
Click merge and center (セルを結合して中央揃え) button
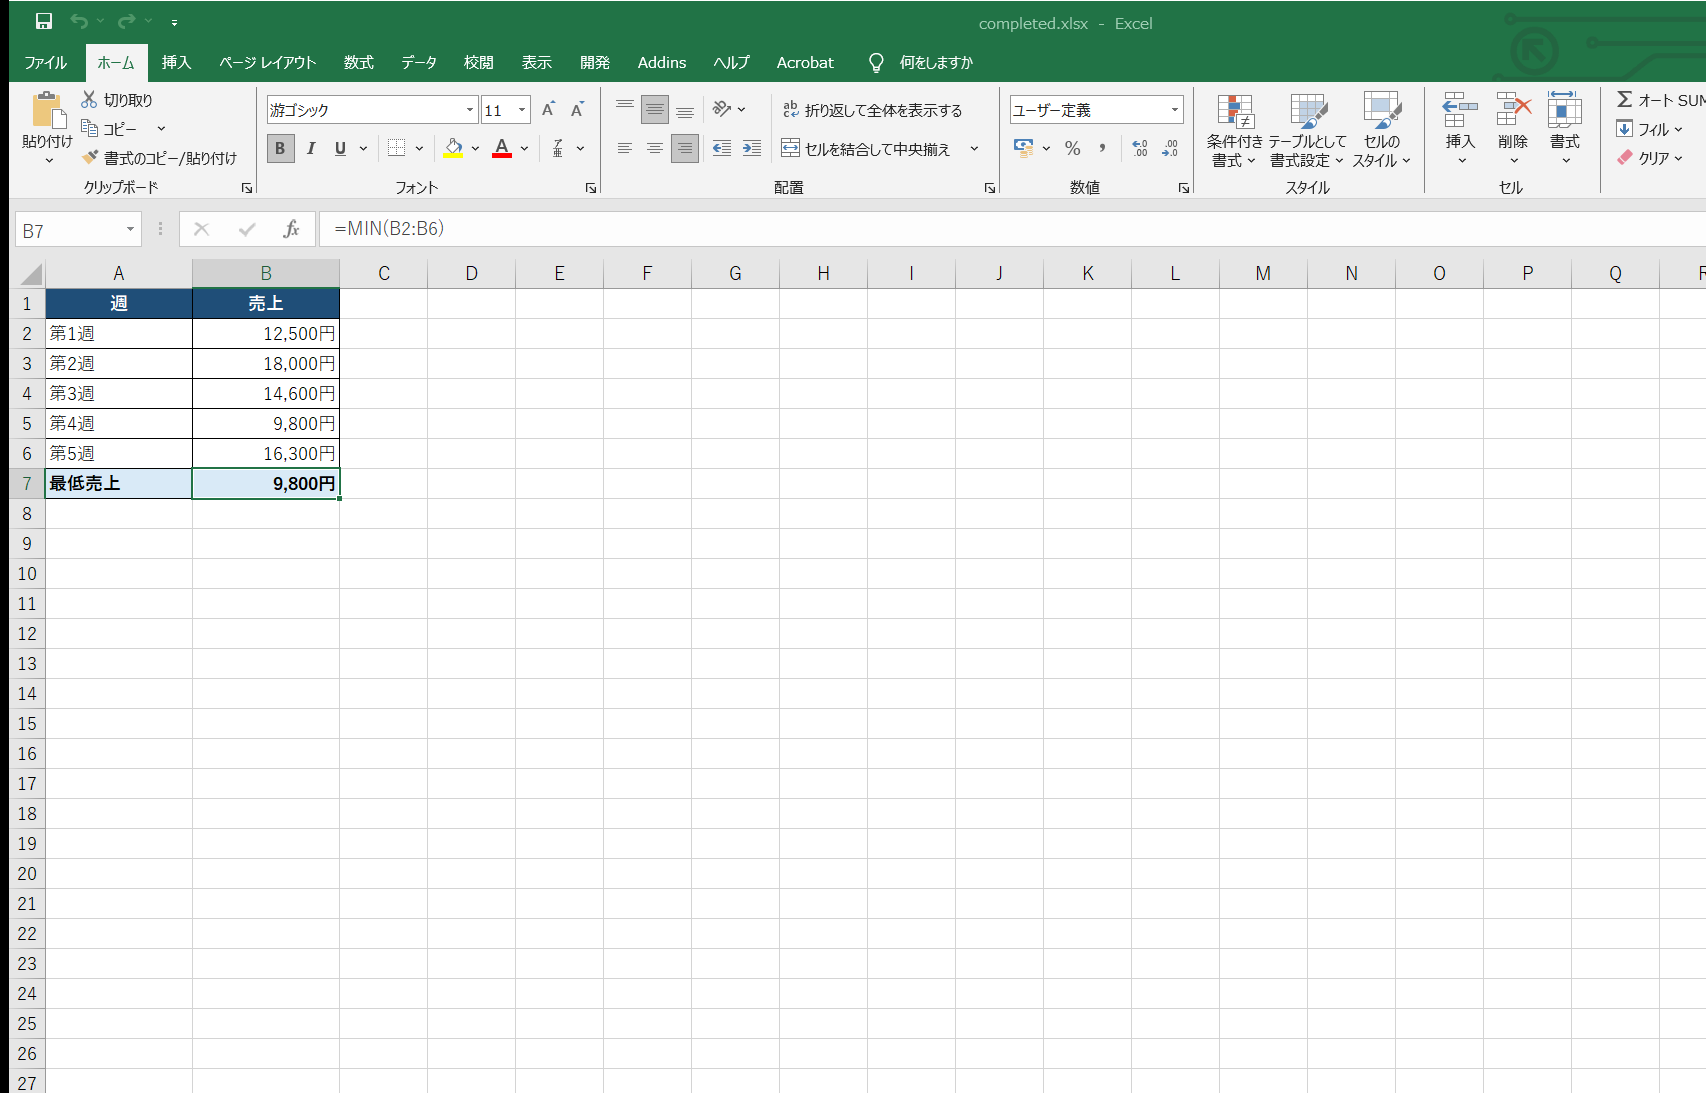click(x=866, y=148)
